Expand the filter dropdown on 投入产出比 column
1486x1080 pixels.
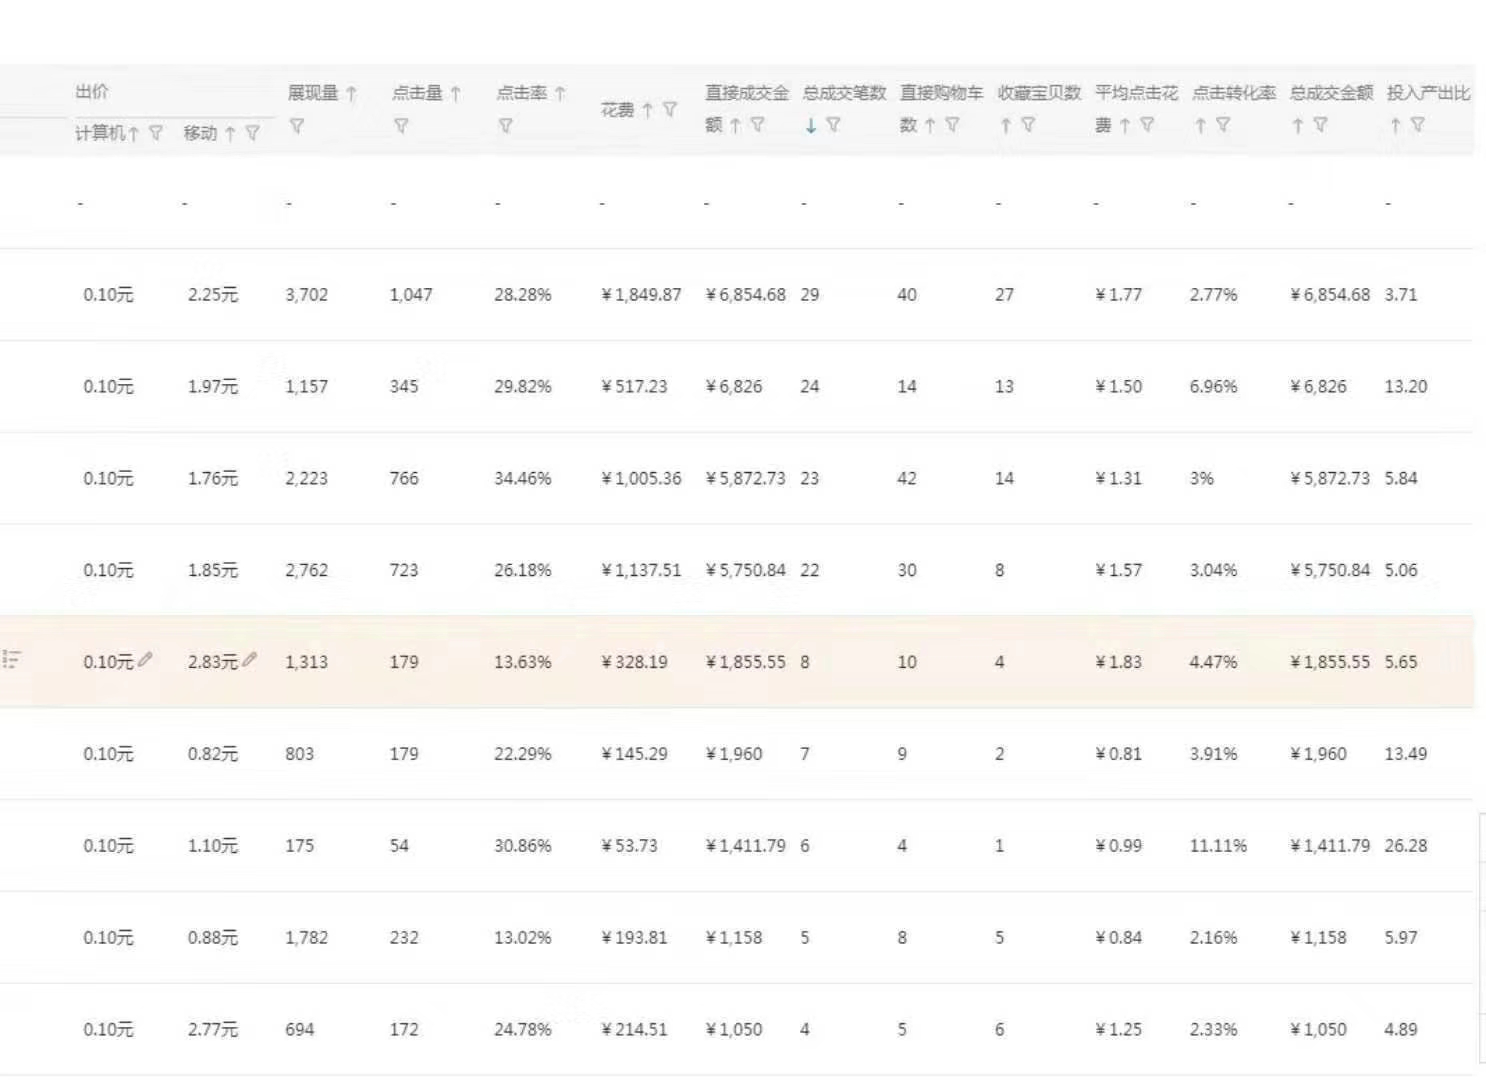pos(1419,125)
